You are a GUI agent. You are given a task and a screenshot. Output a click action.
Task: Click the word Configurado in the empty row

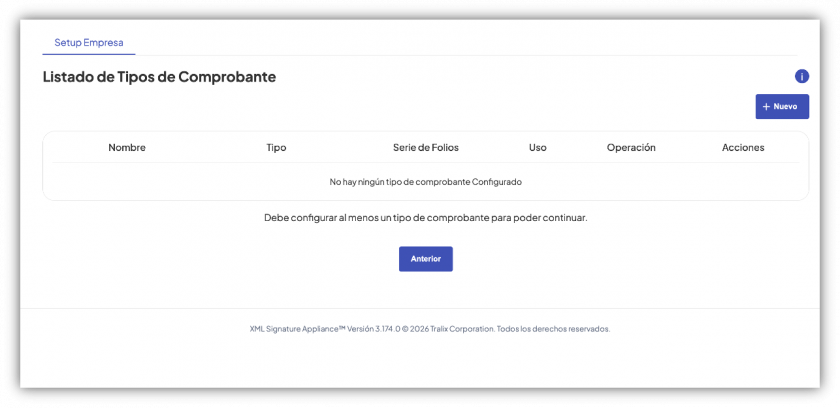[x=497, y=182]
